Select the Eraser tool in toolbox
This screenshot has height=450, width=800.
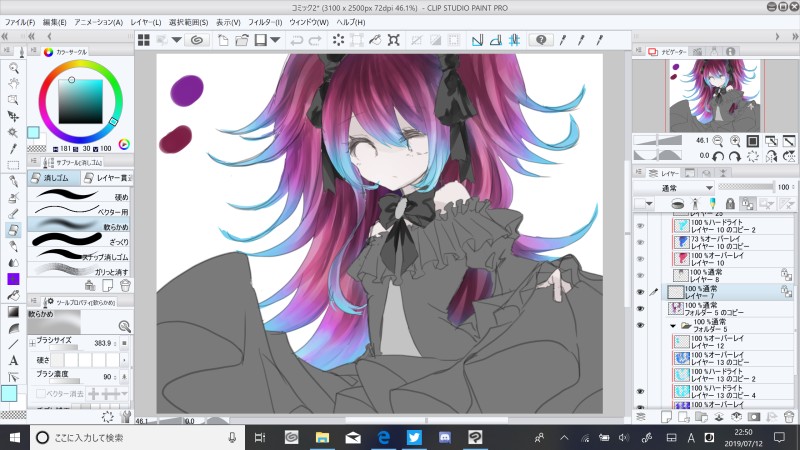pyautogui.click(x=14, y=230)
